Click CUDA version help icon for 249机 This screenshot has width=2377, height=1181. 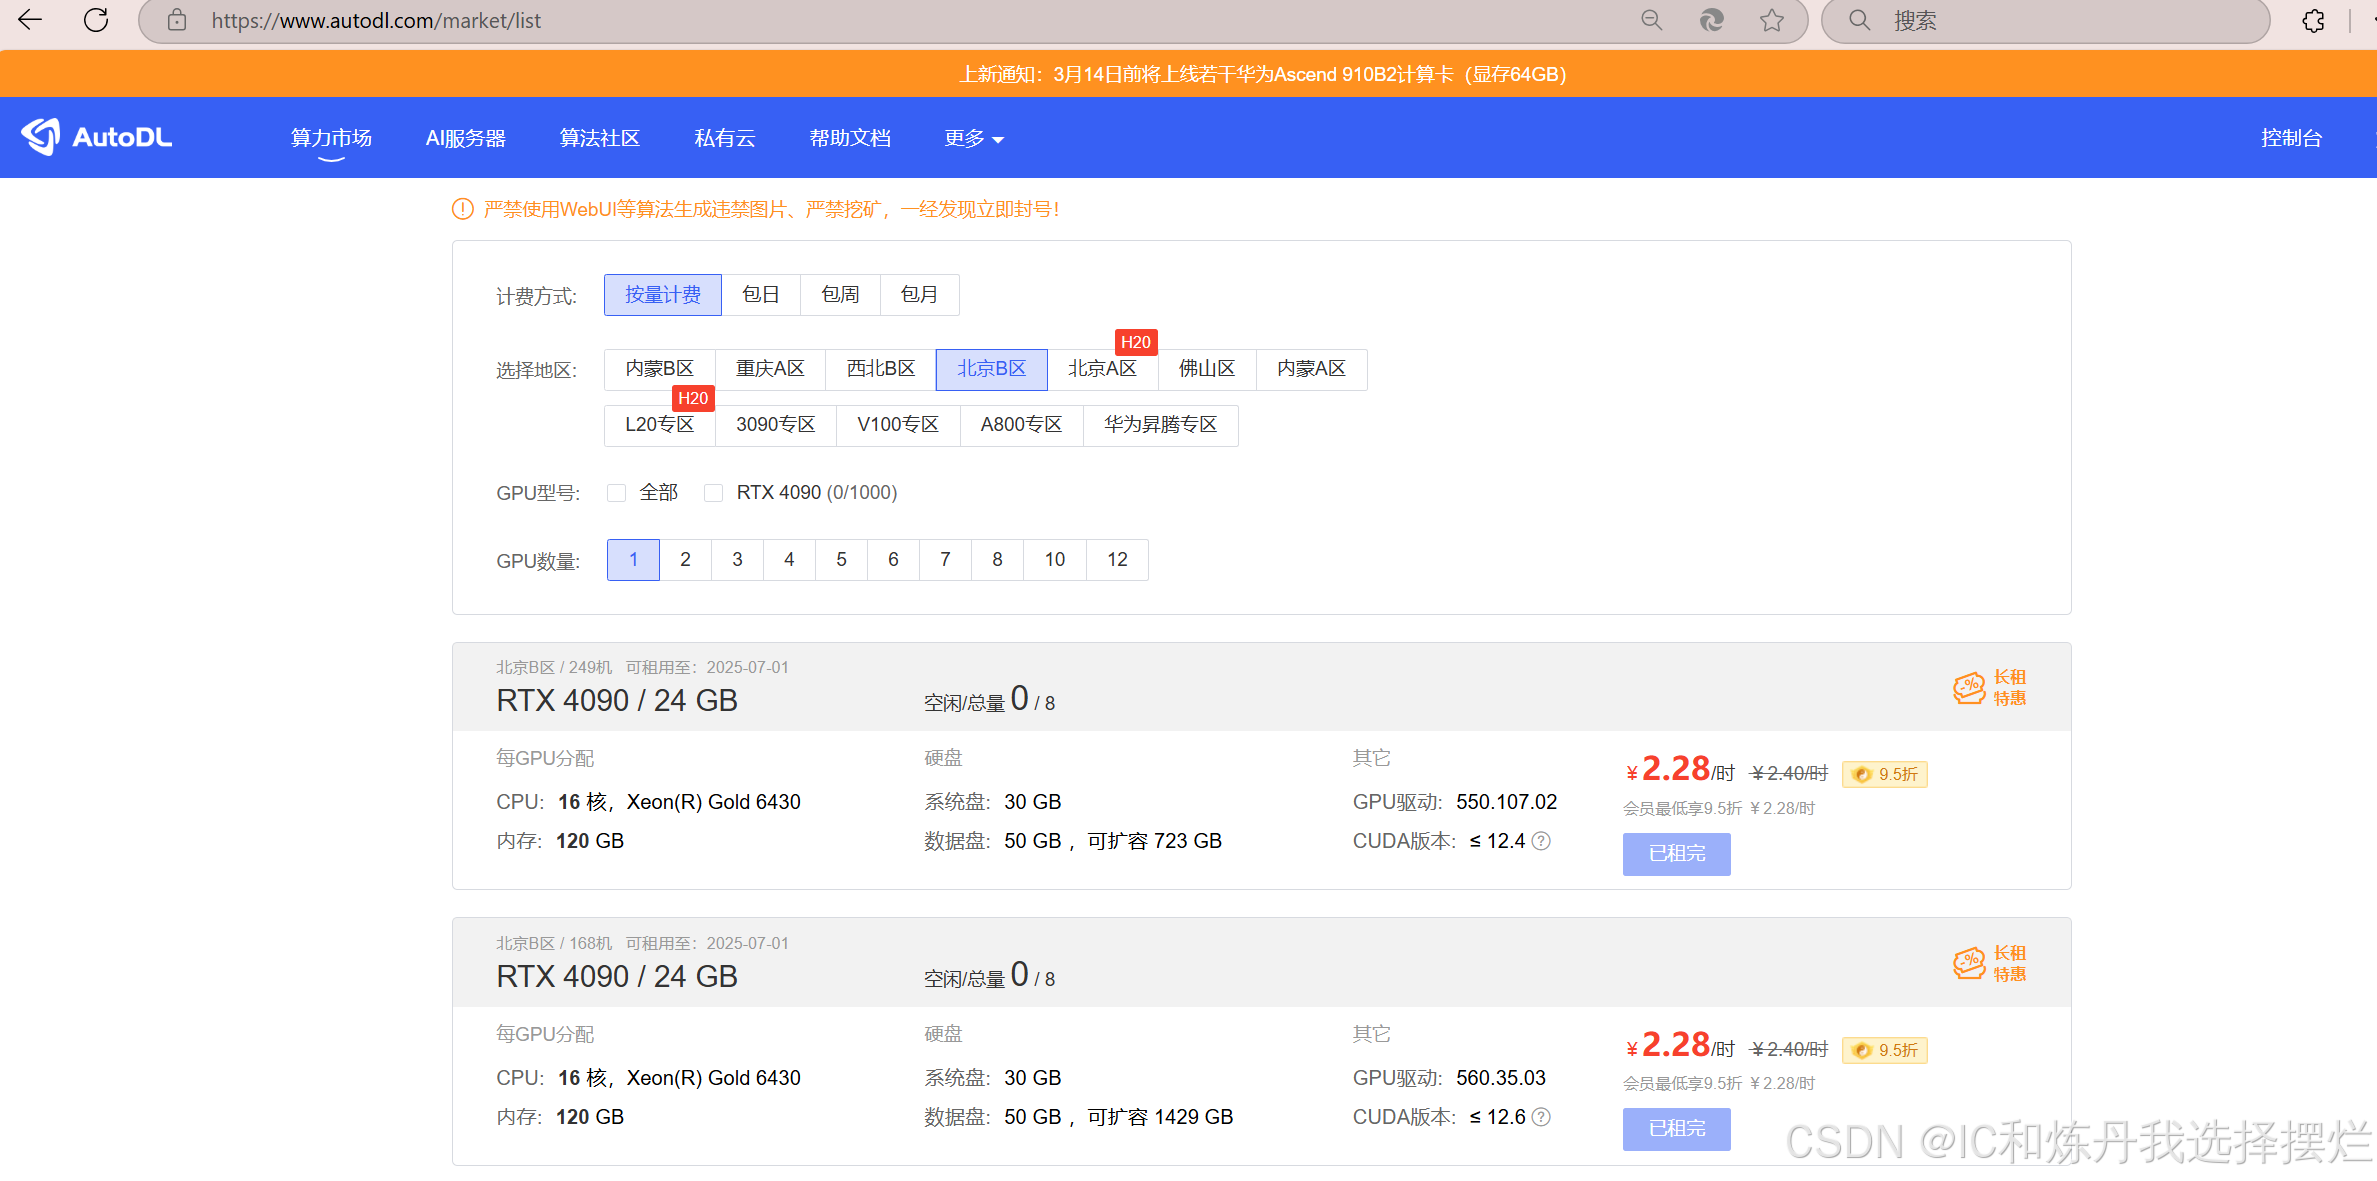(1542, 841)
